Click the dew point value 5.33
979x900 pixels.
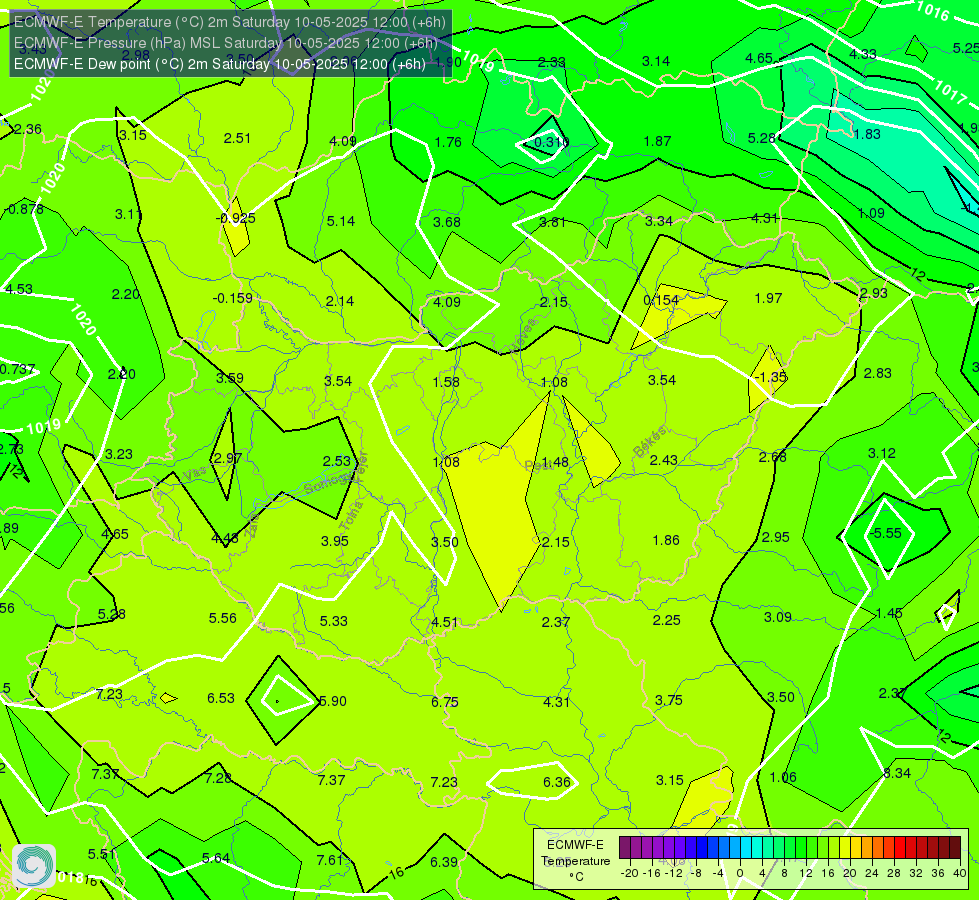334,621
